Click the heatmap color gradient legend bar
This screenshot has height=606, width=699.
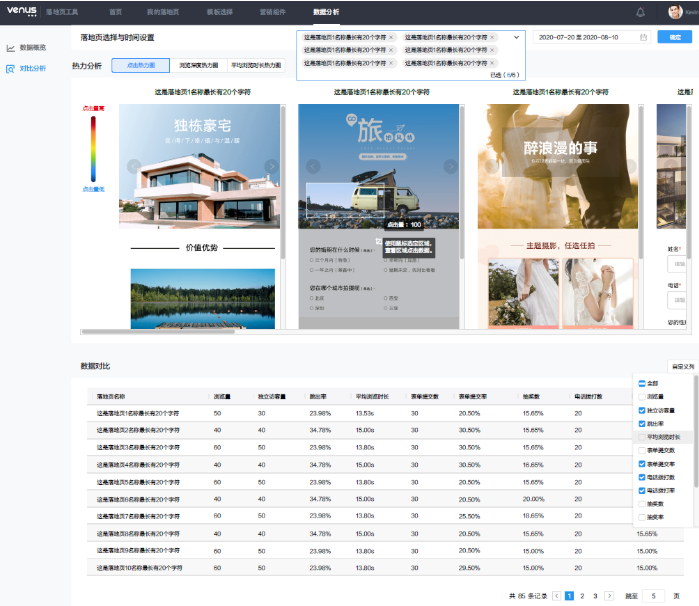tap(93, 148)
